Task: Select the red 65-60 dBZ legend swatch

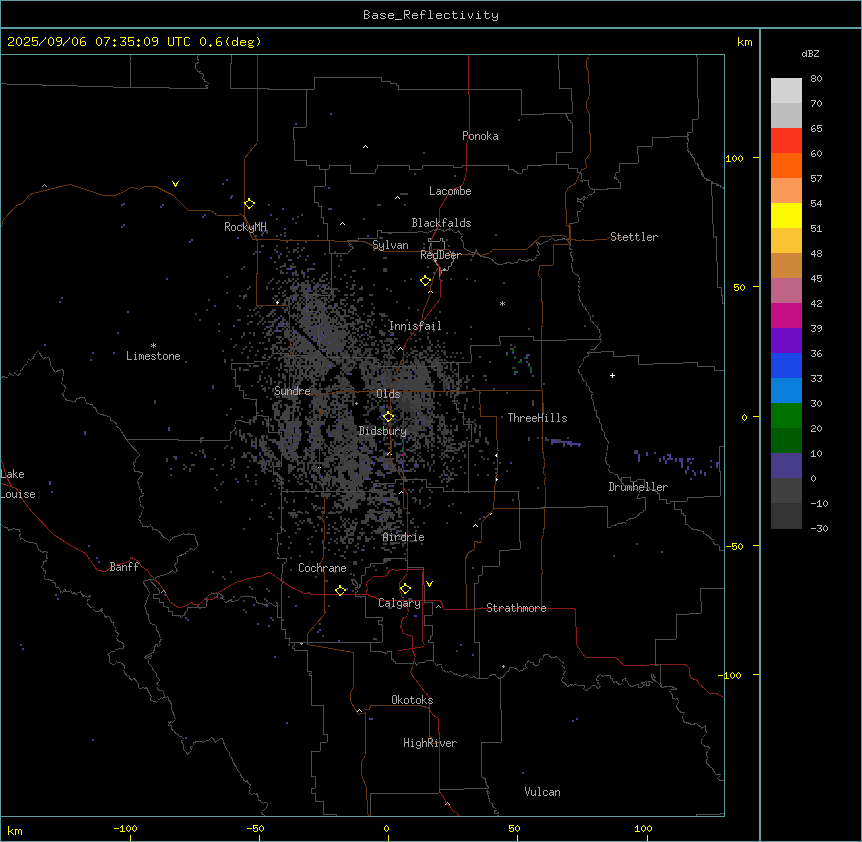Action: tap(786, 141)
